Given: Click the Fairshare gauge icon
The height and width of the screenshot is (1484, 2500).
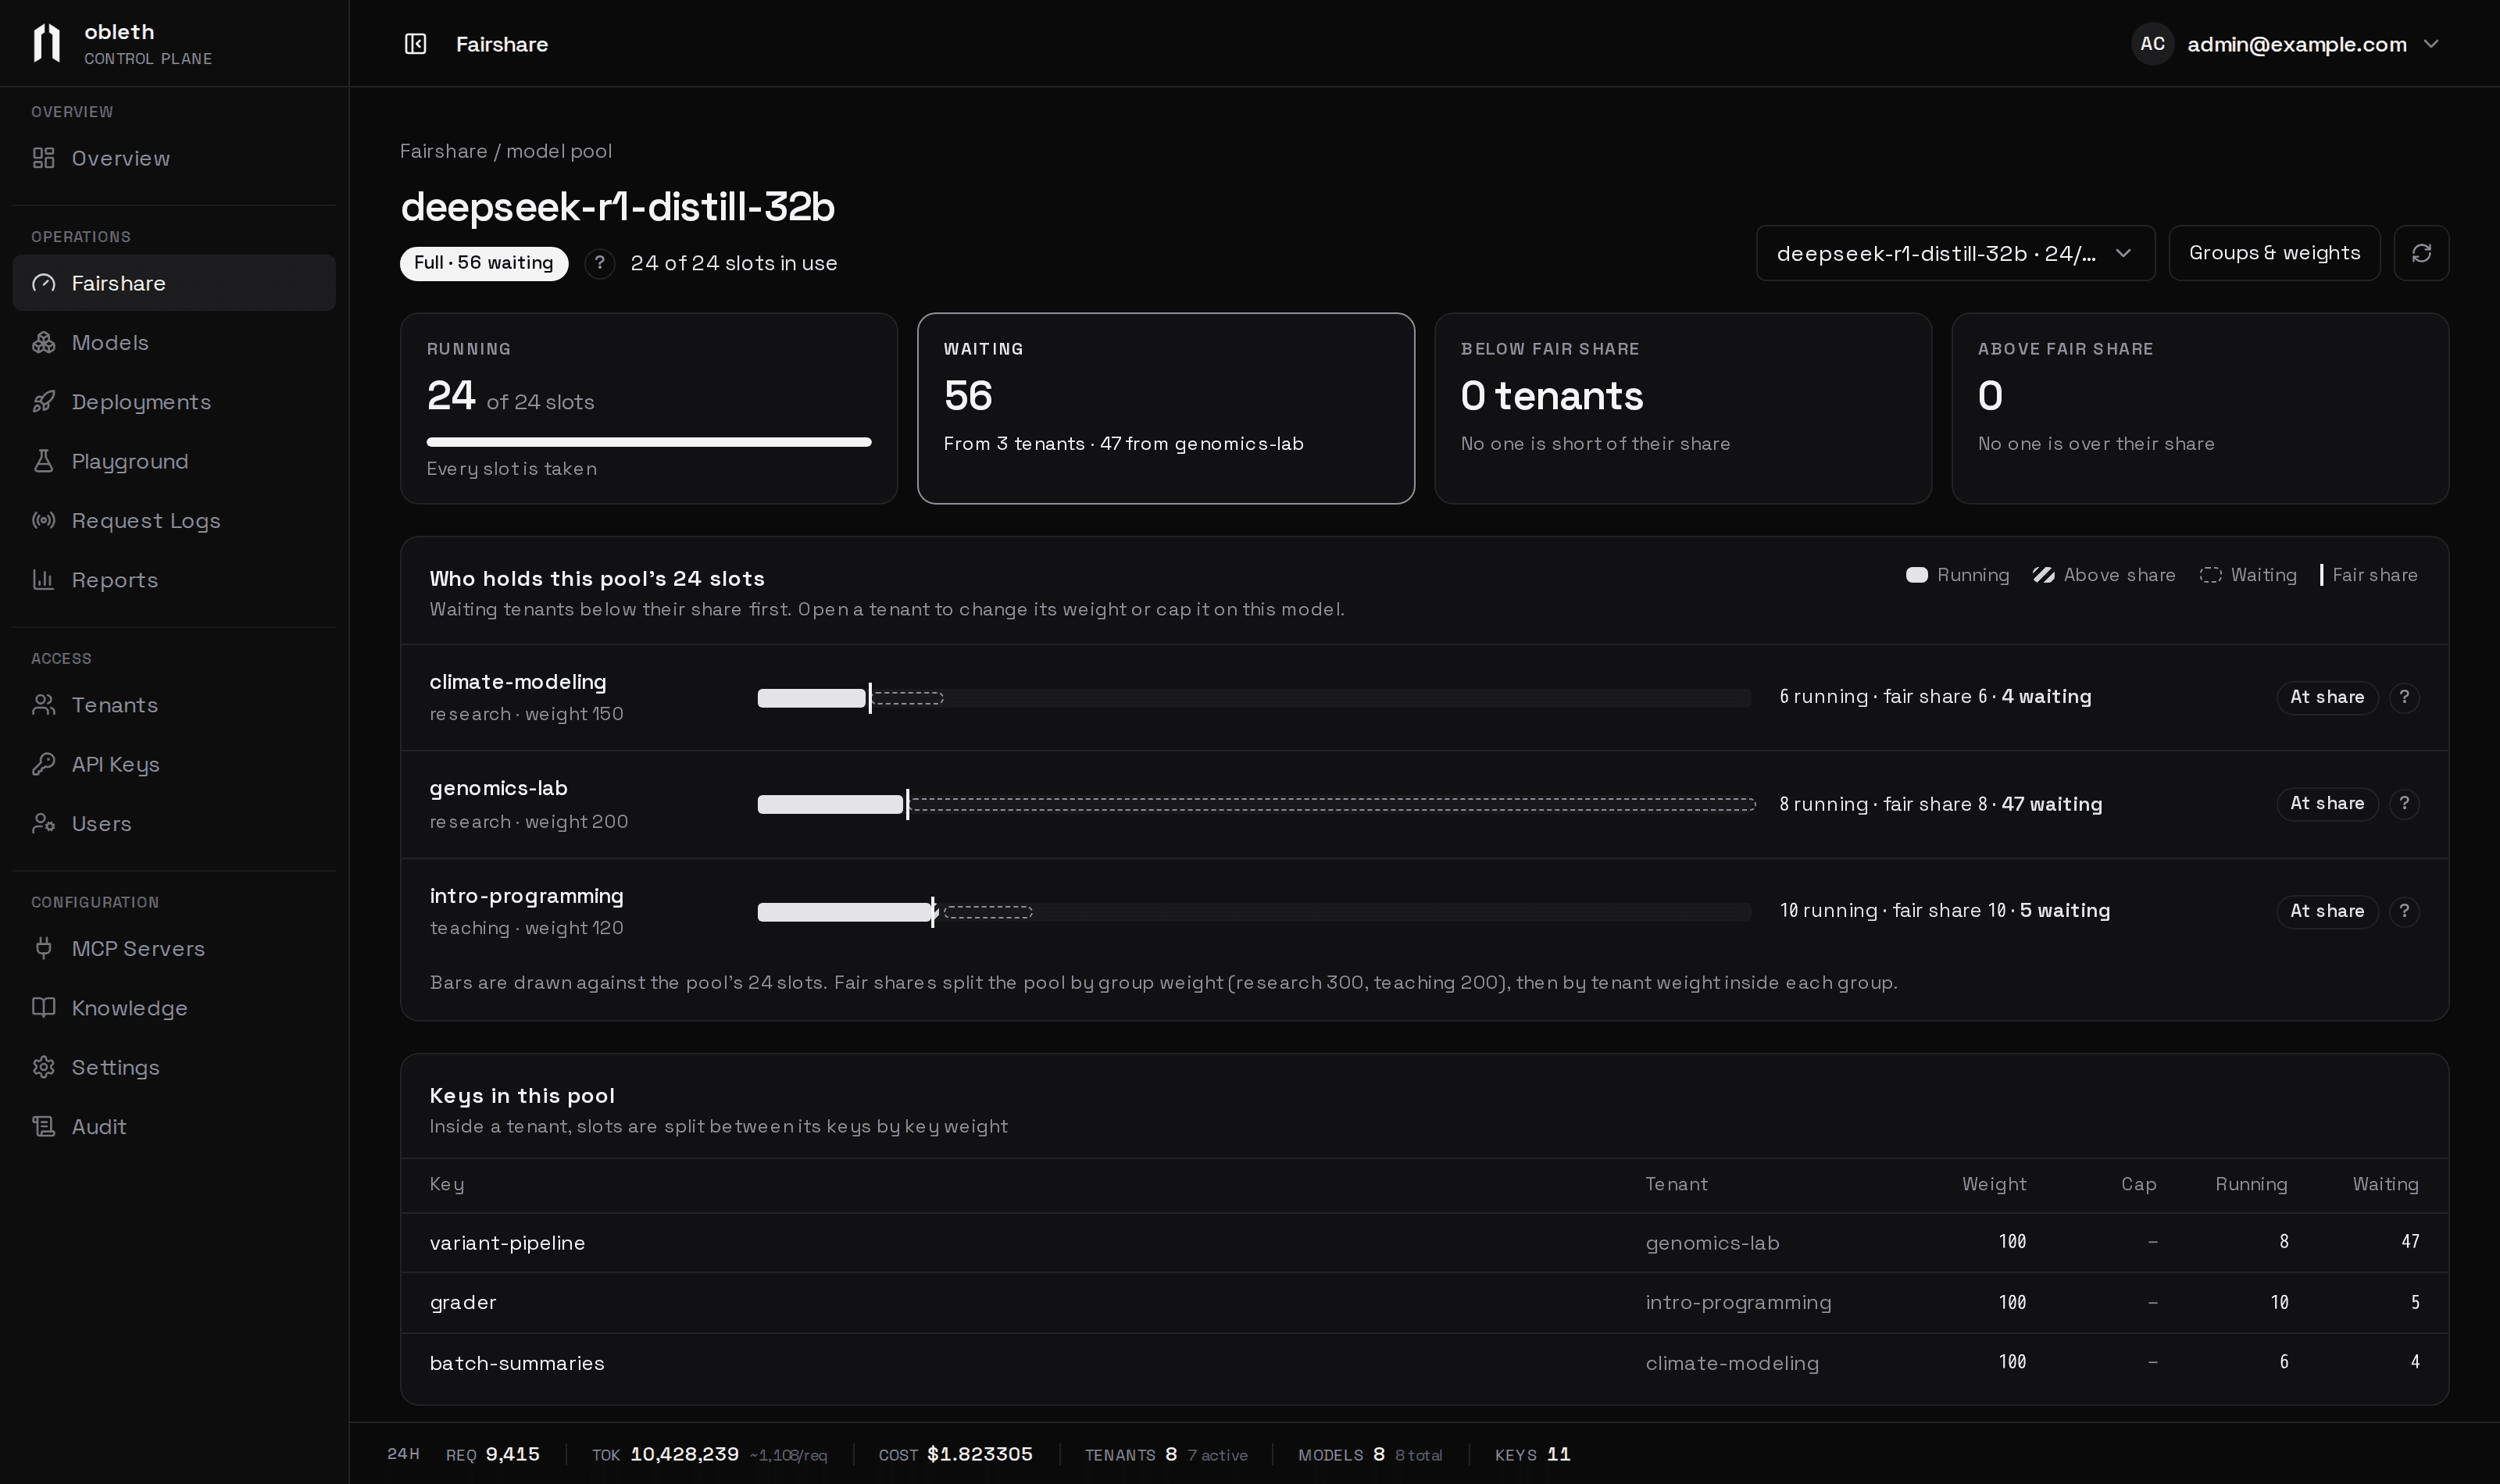Looking at the screenshot, I should 43,283.
